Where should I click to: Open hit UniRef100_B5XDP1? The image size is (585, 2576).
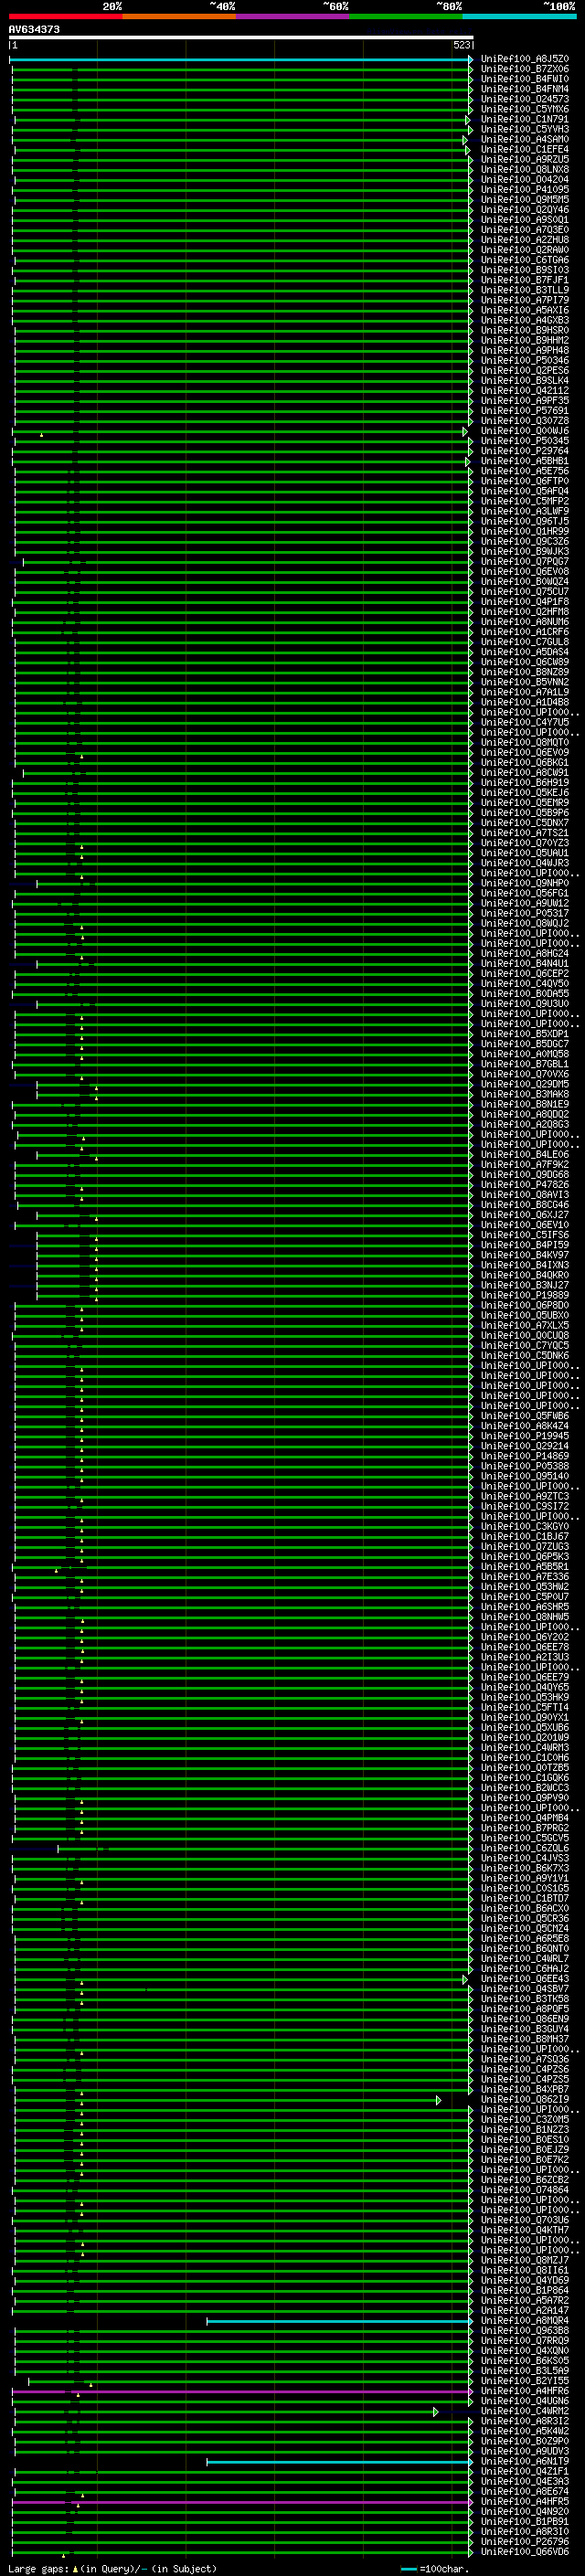[x=525, y=1034]
